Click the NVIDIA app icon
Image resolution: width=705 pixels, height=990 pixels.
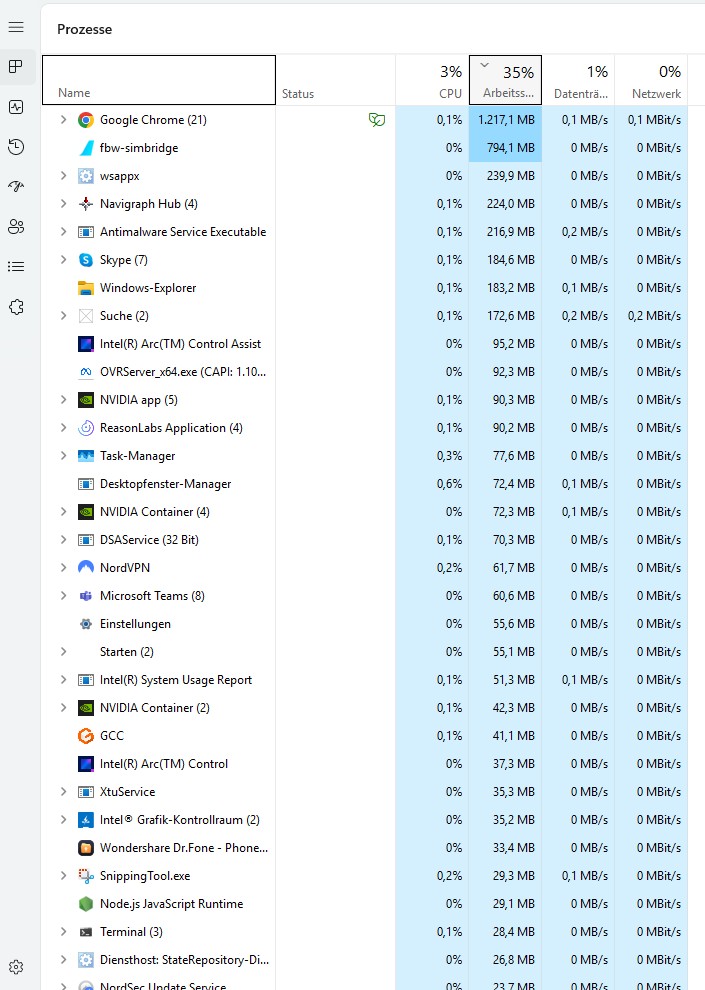coord(86,400)
